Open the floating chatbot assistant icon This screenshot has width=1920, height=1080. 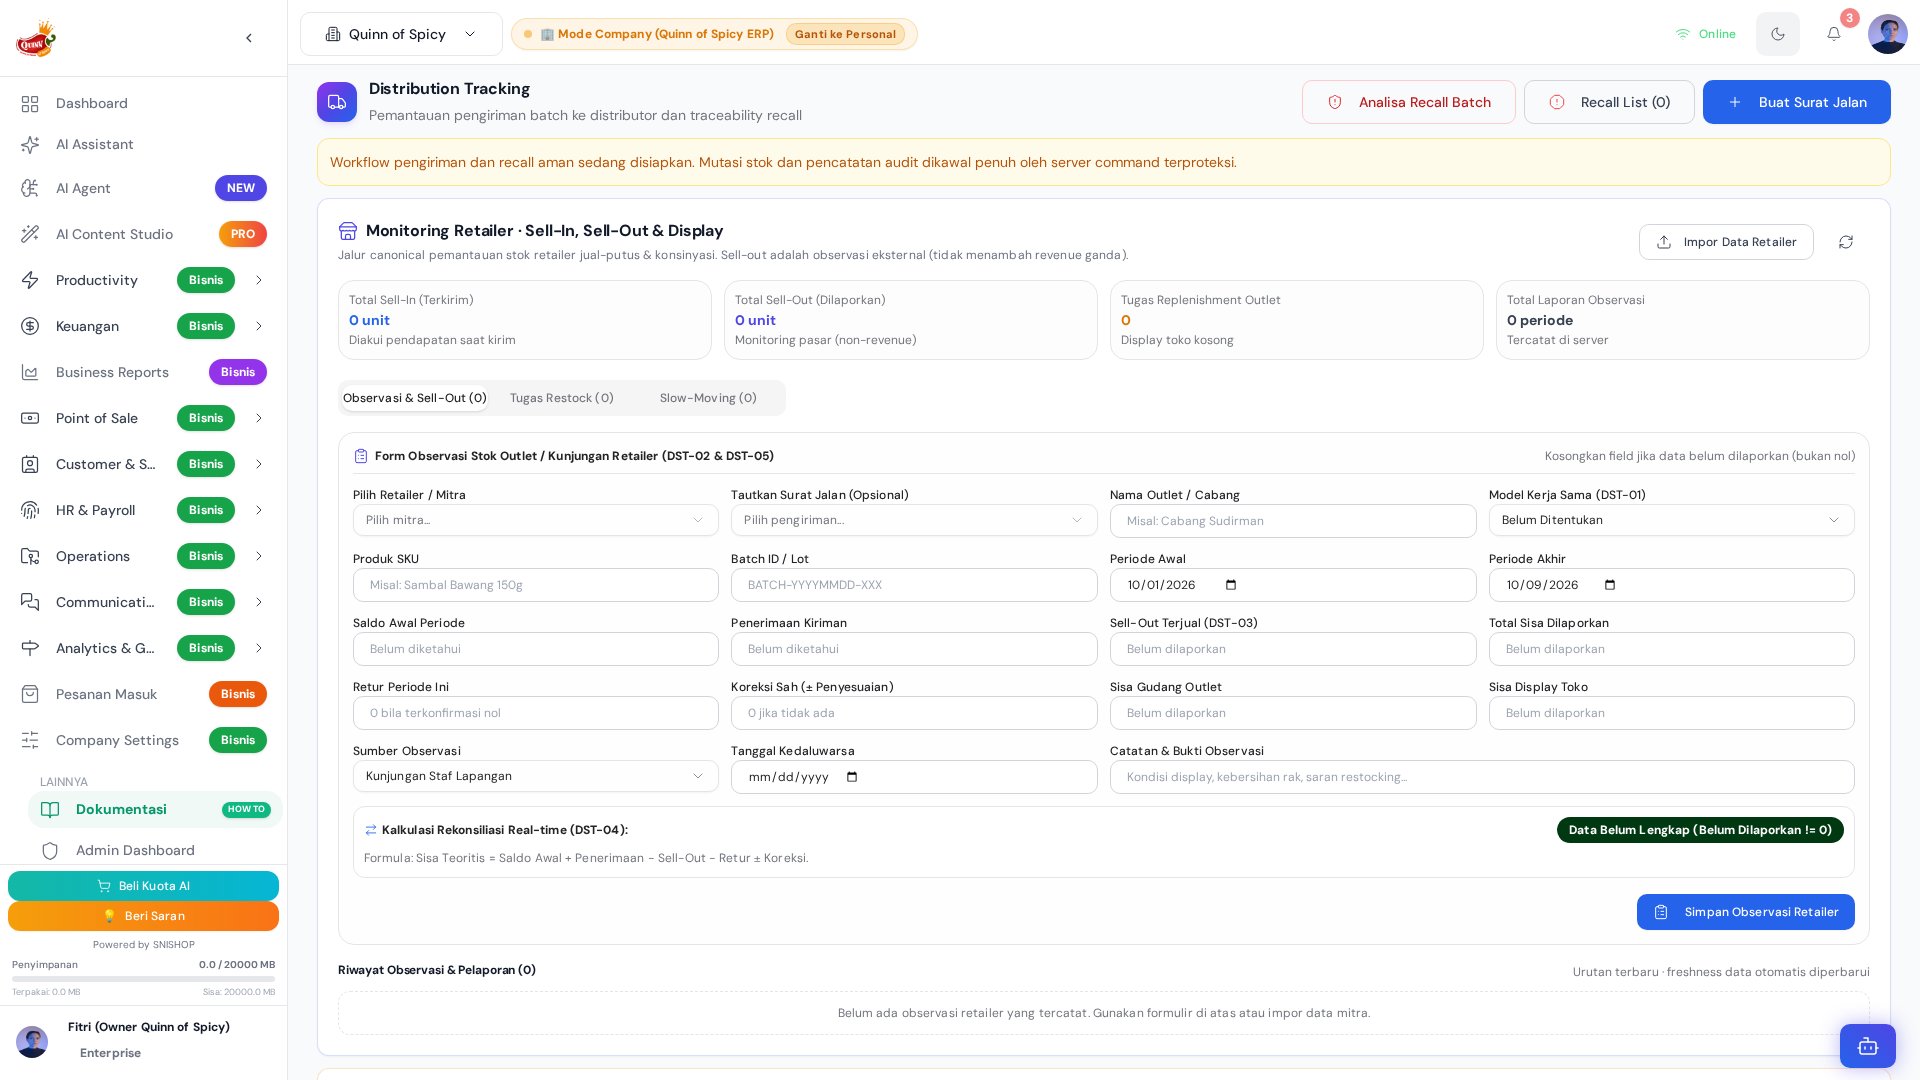pos(1868,1046)
